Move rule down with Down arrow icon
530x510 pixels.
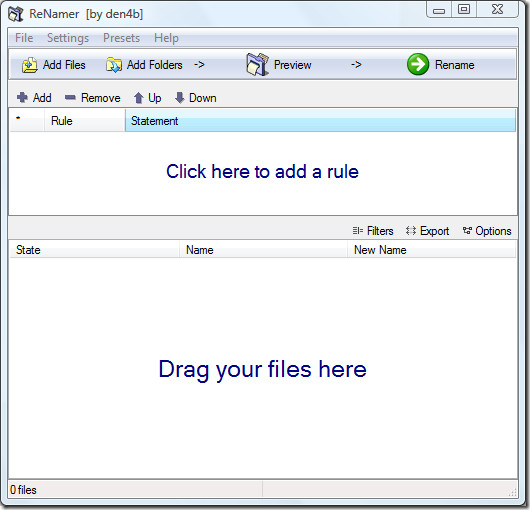coord(179,98)
